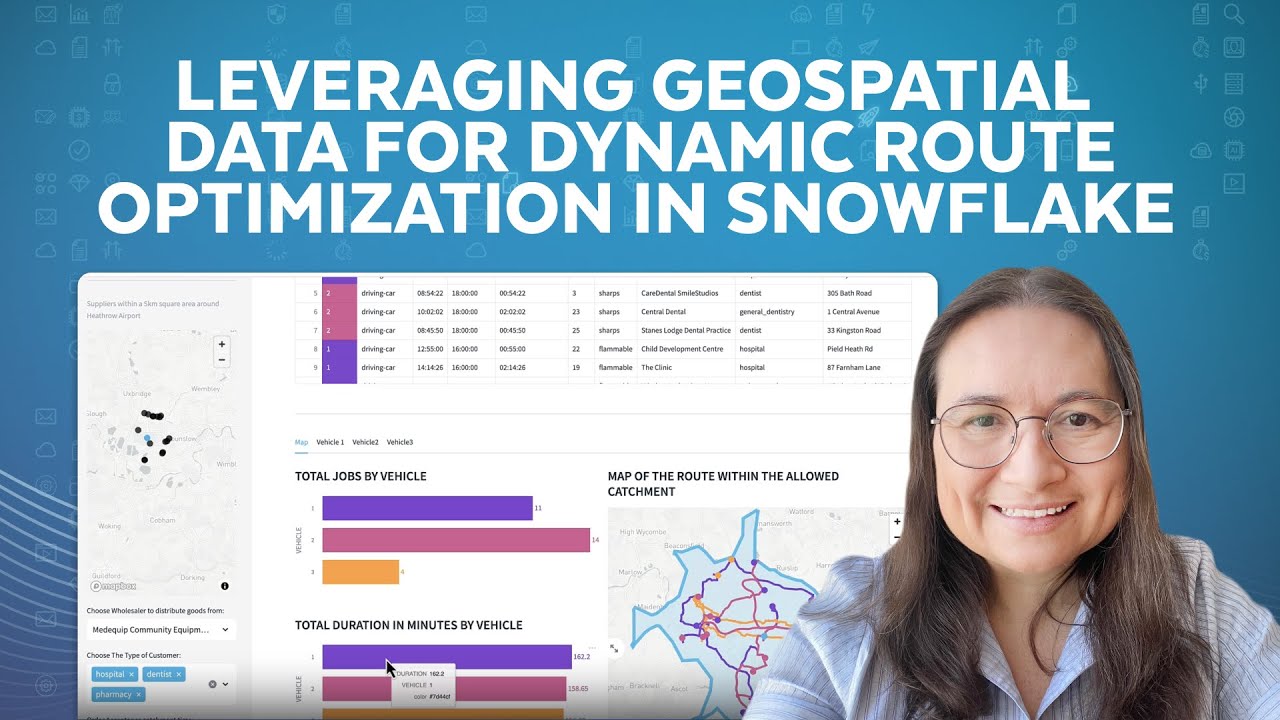Click the purple vehicle 1 jobs bar

click(427, 508)
